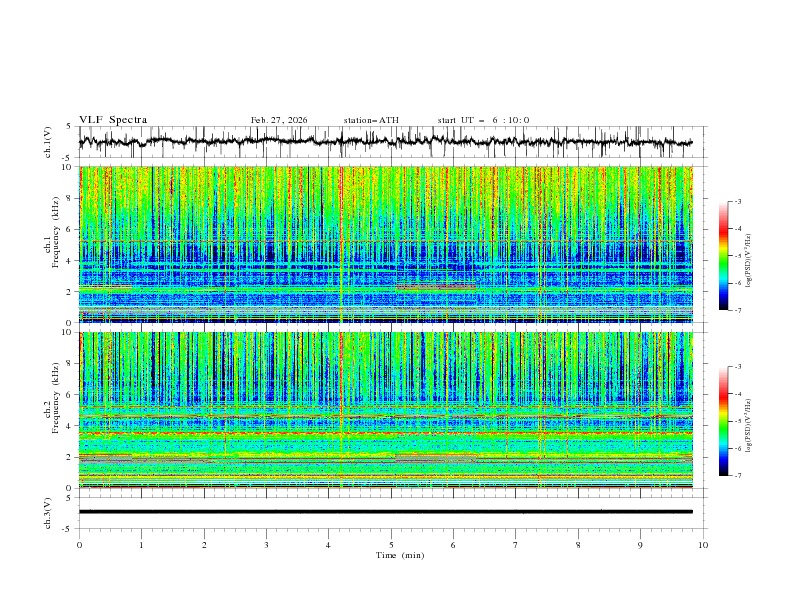Click the 'start UT = 6:10:0' text

click(x=483, y=120)
